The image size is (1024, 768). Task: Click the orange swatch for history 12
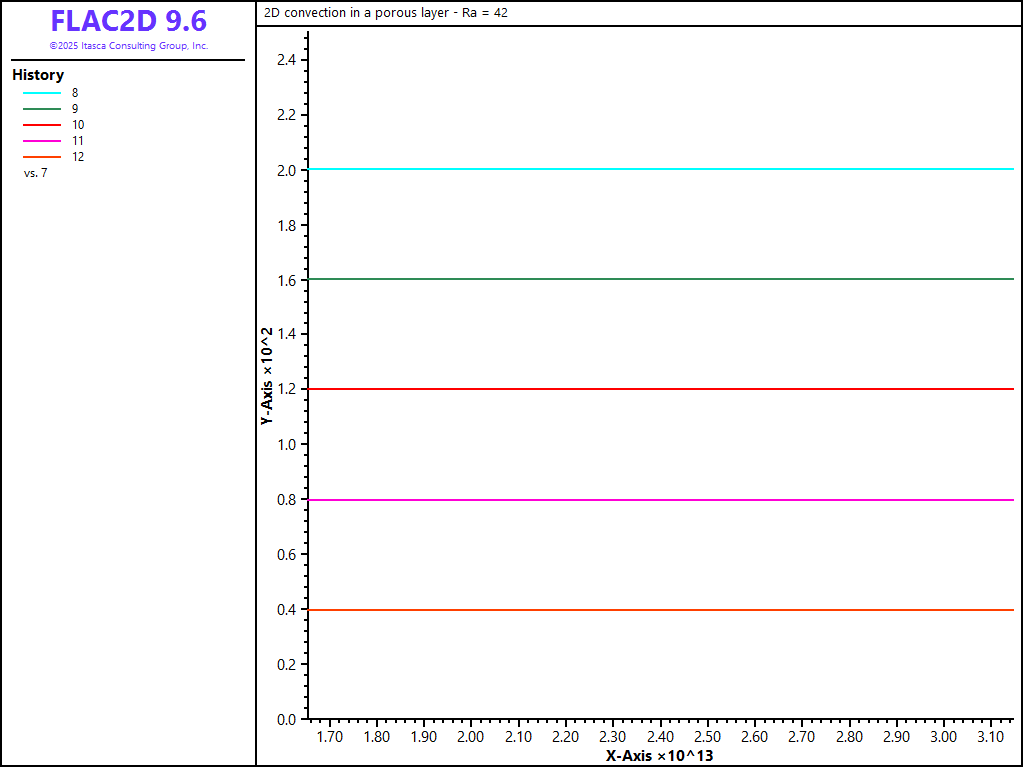[x=42, y=157]
